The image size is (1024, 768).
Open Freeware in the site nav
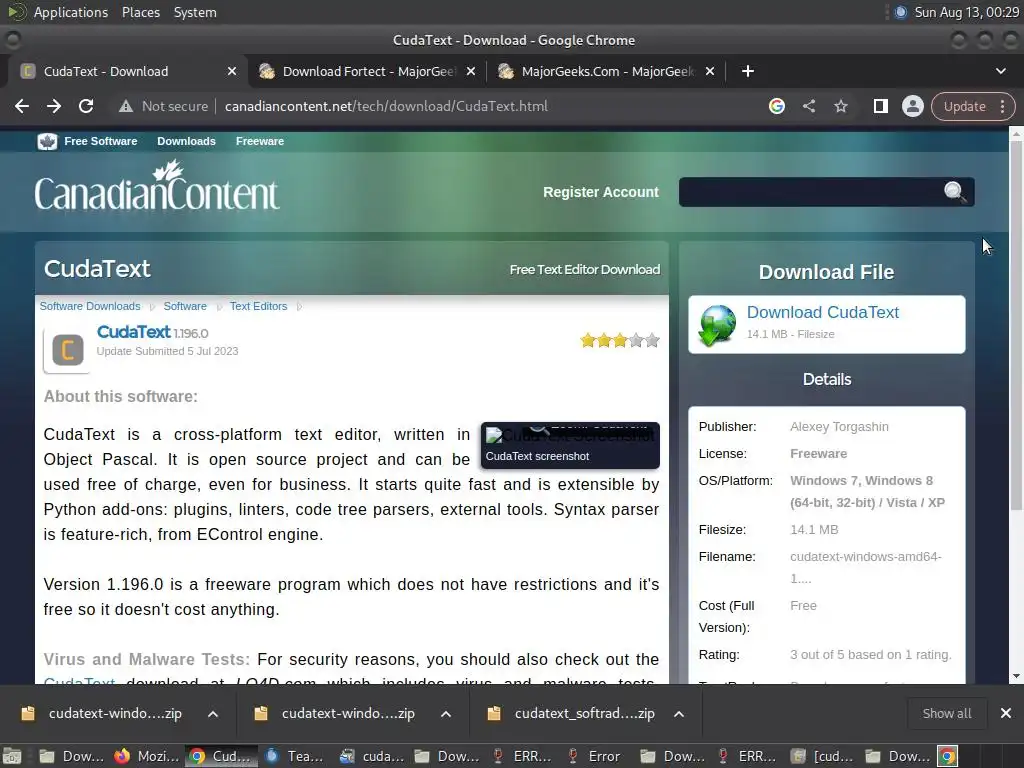pos(260,141)
